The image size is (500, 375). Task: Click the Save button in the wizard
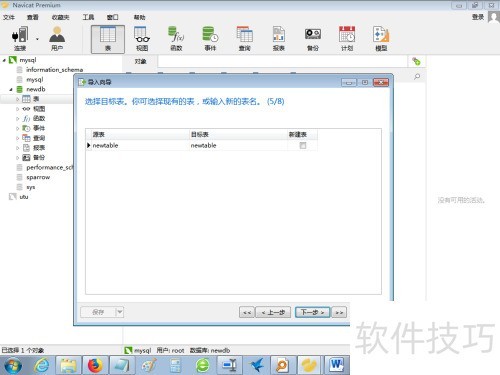(x=98, y=312)
